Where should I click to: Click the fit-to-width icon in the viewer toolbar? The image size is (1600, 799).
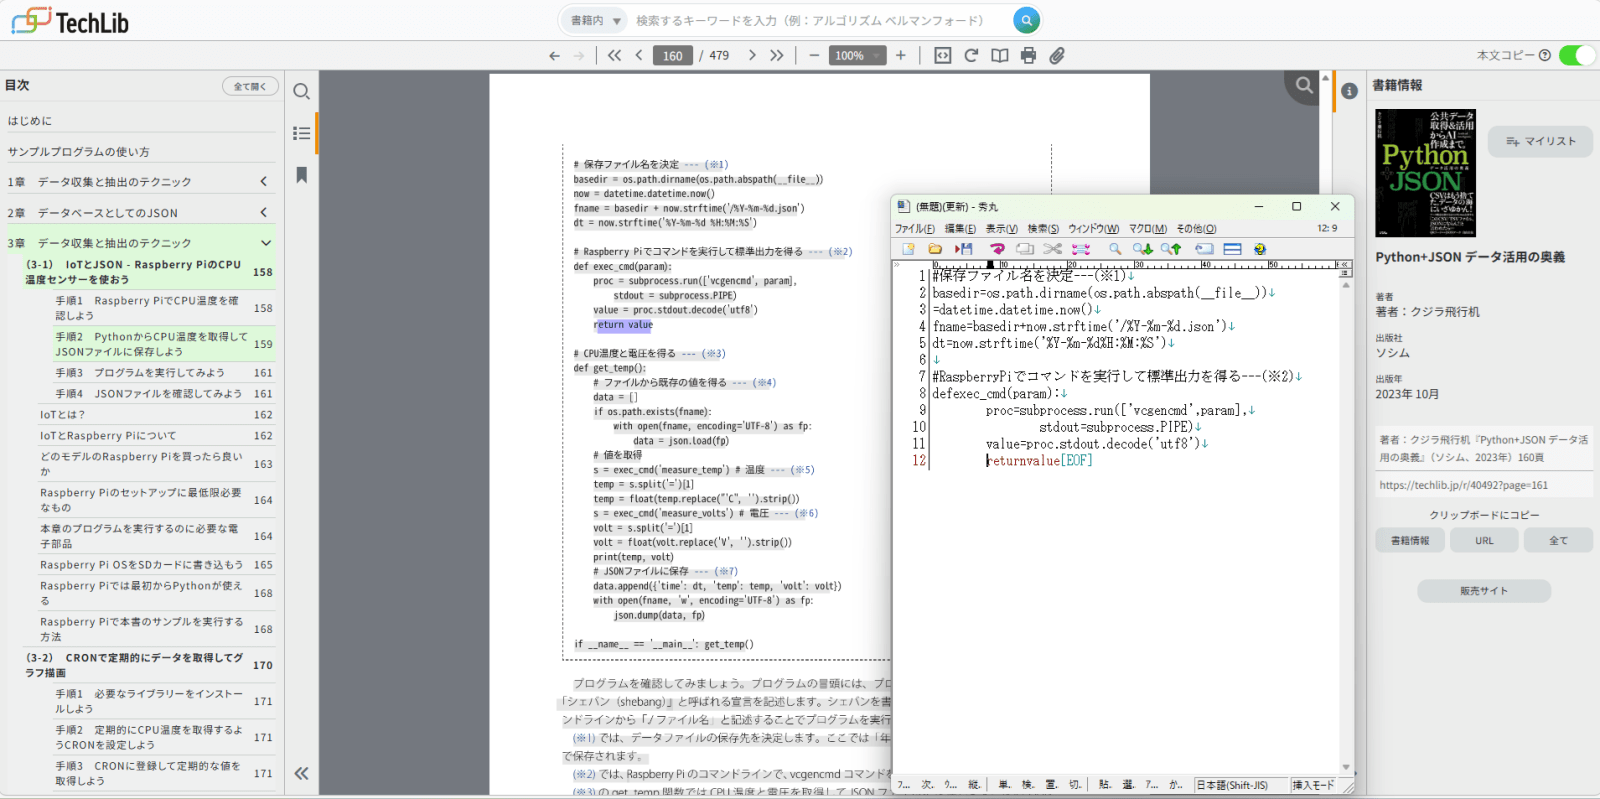click(942, 56)
